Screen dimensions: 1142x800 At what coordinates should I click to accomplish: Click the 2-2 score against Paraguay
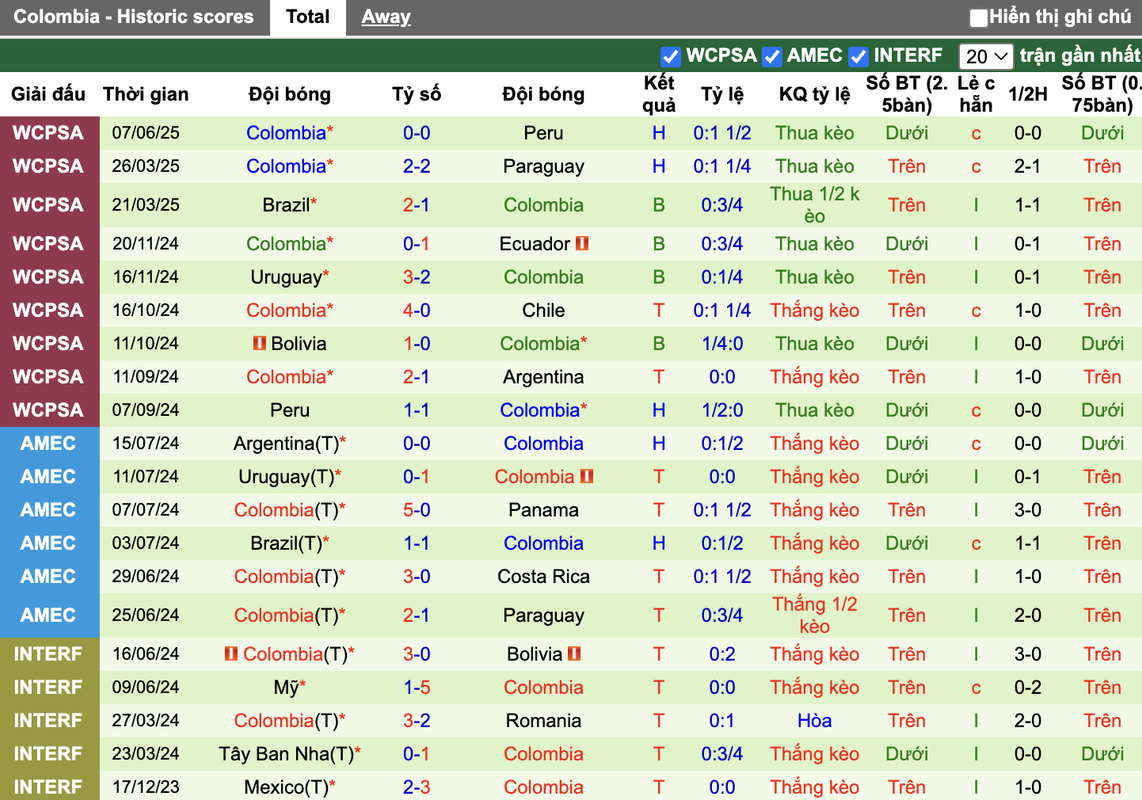417,167
